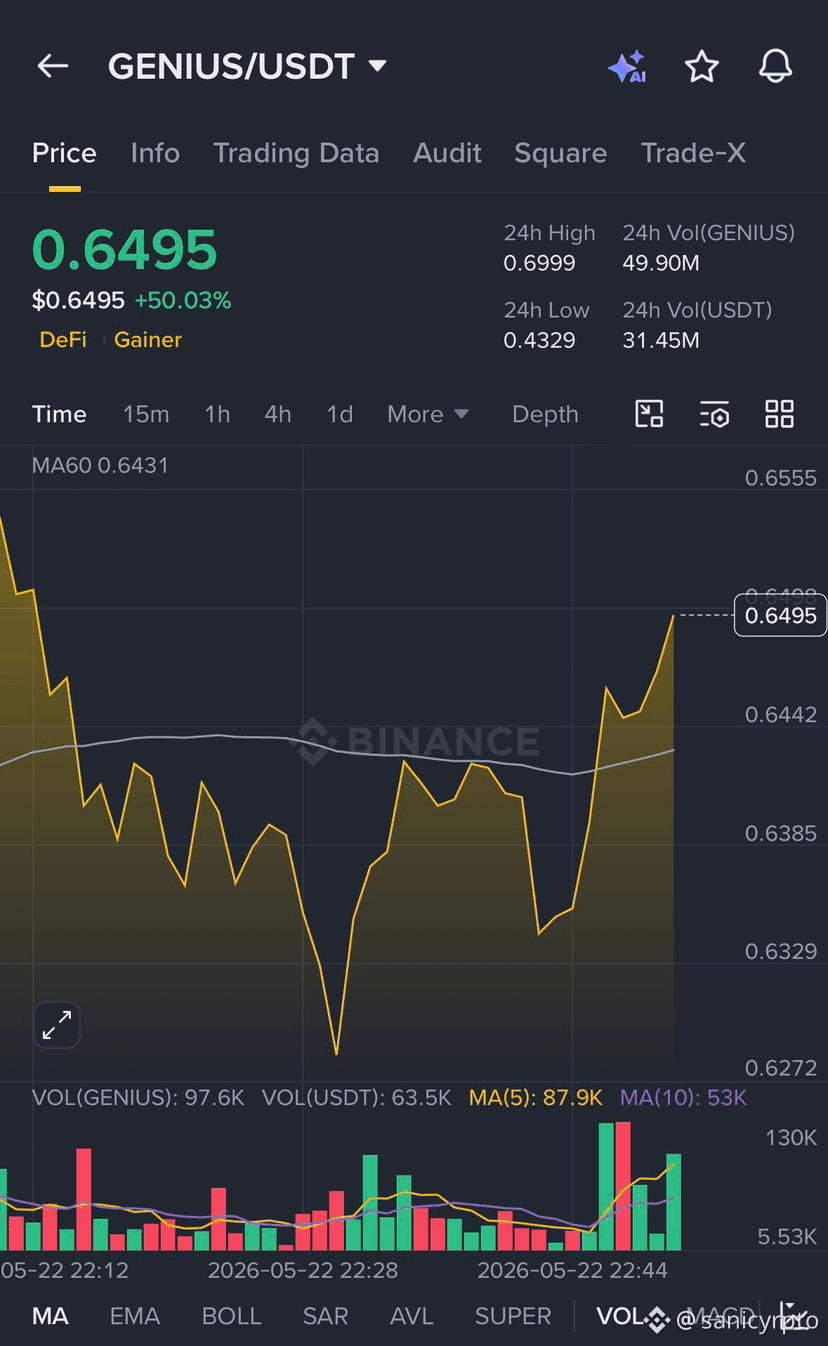Select the 4h interval
Screen dimensions: 828x1346
point(278,414)
